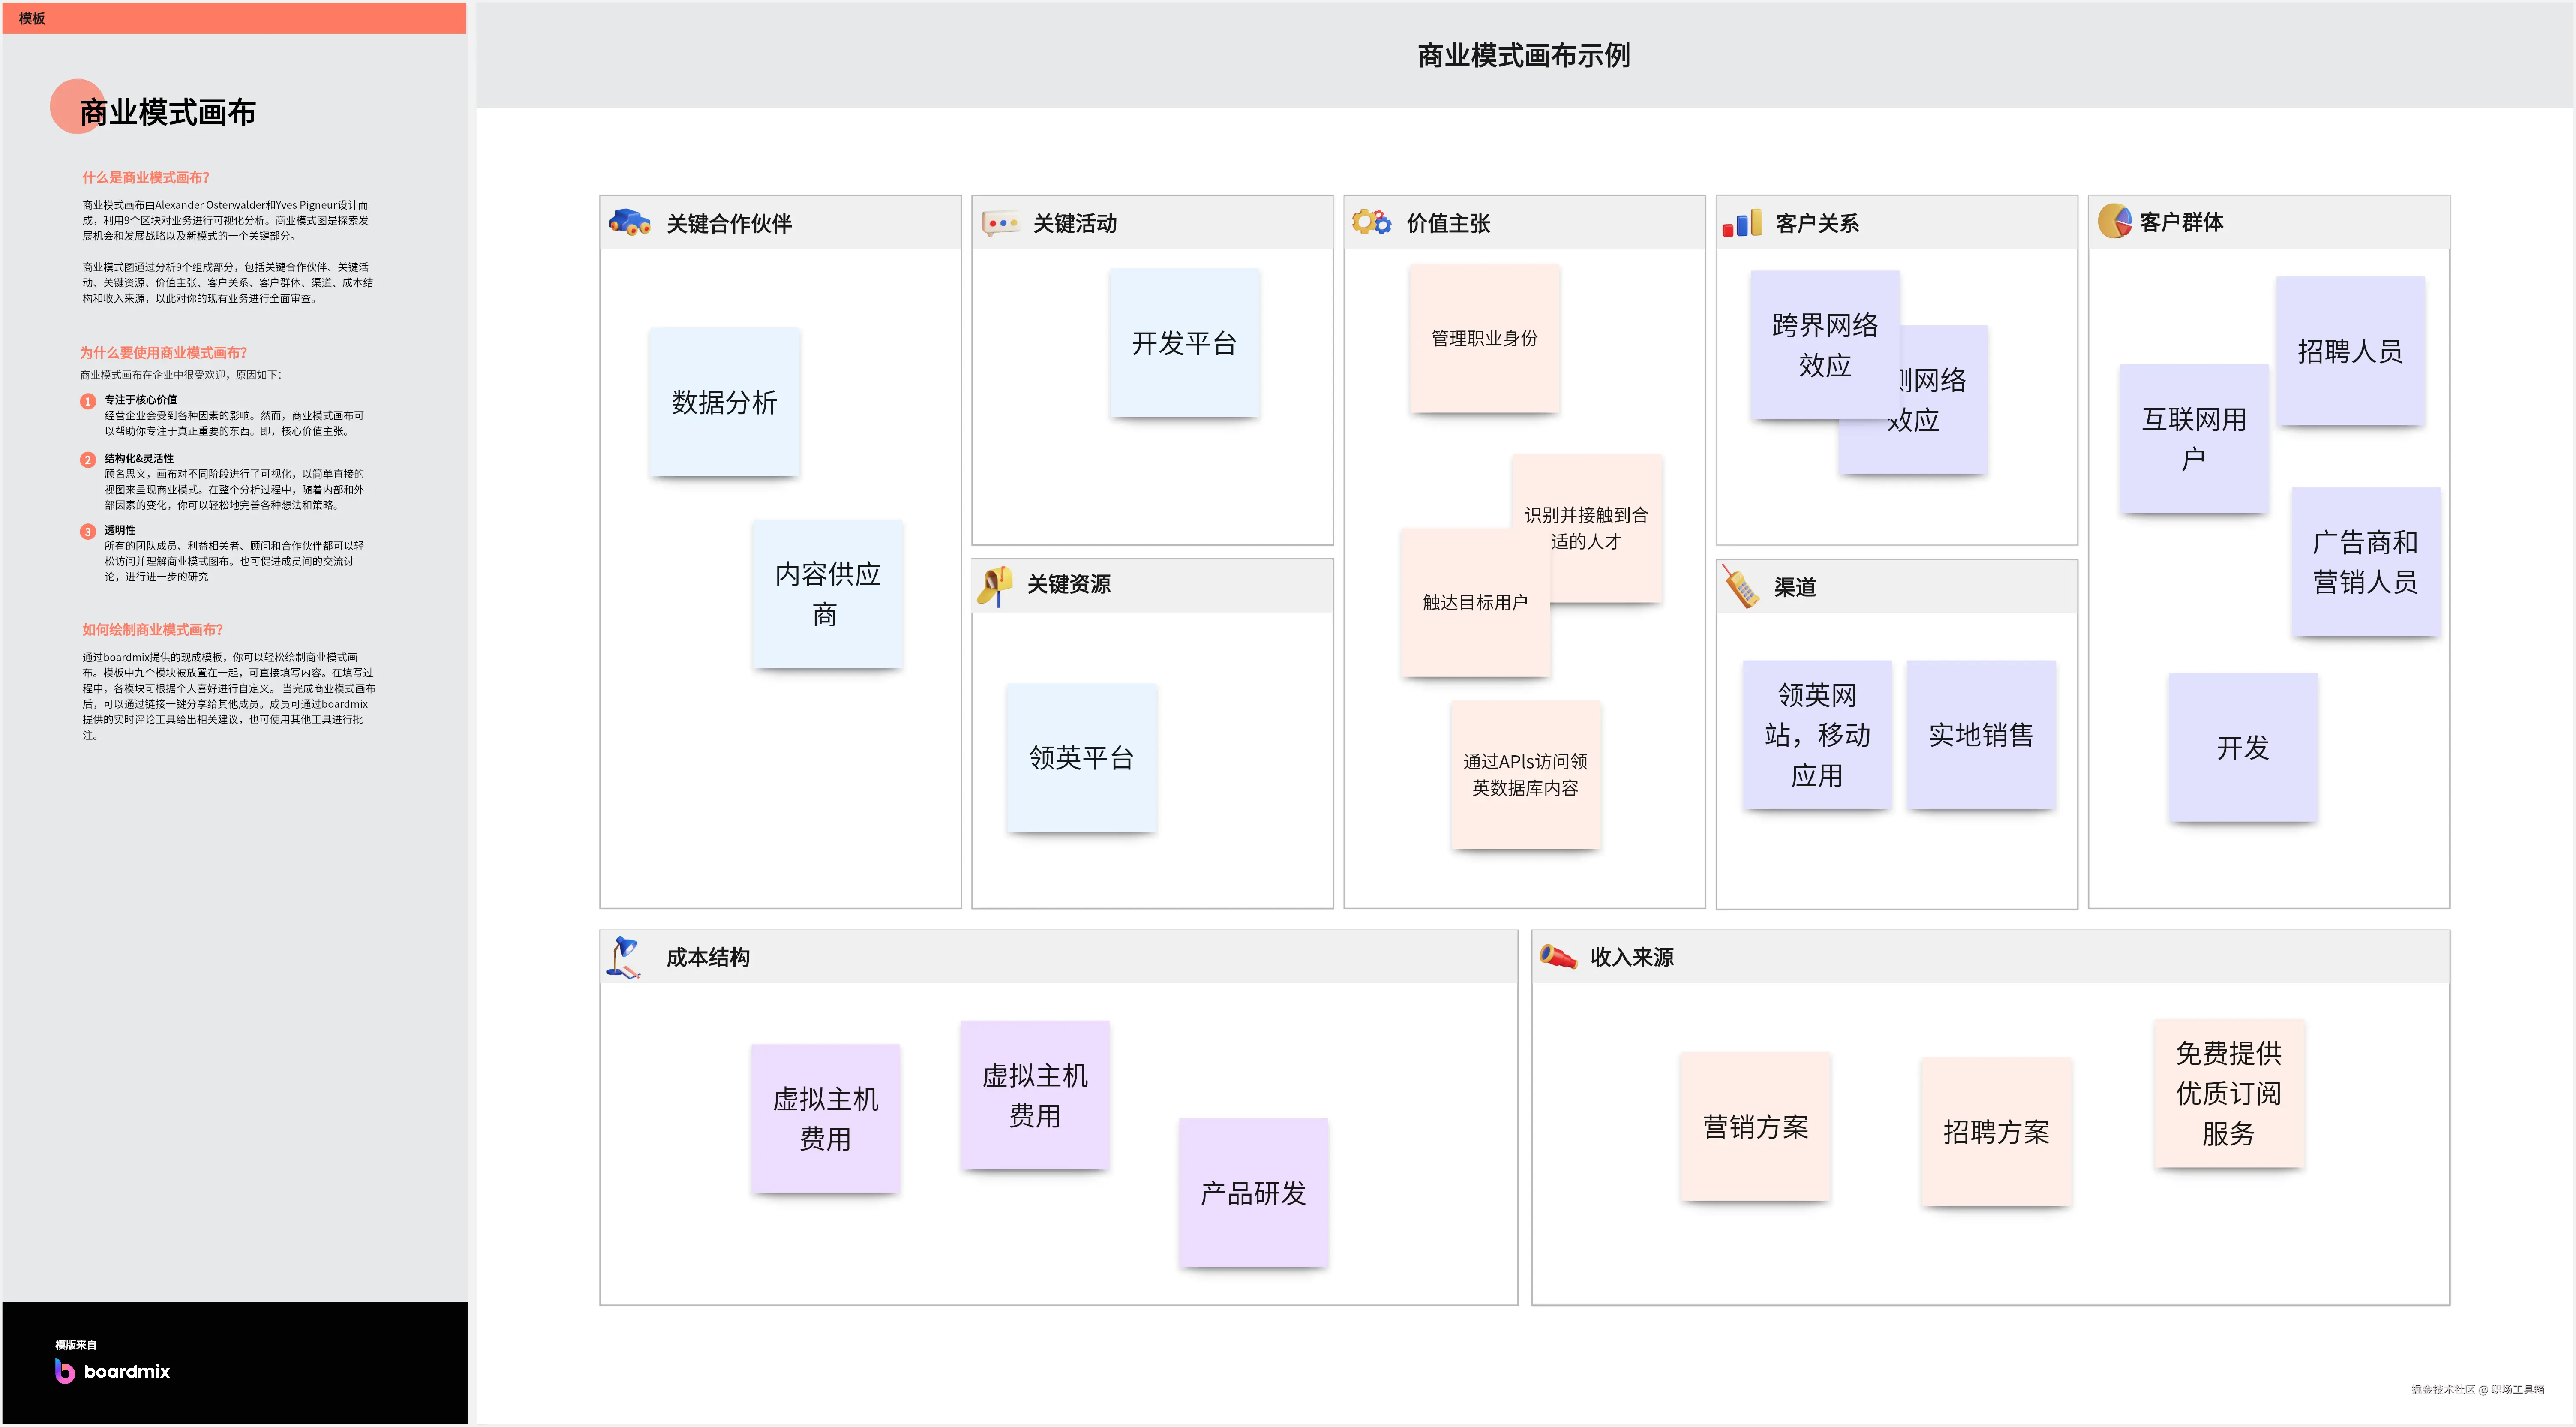Click heading 如何绘制商业模式画布?
The image size is (2576, 1427).
[x=152, y=629]
